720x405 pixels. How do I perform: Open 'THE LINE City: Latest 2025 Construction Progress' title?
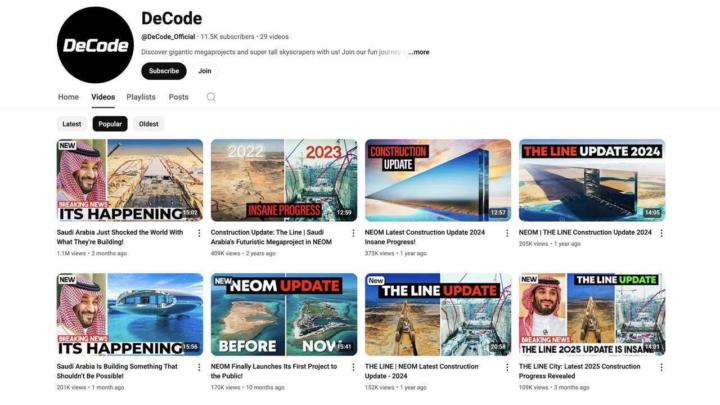point(579,371)
